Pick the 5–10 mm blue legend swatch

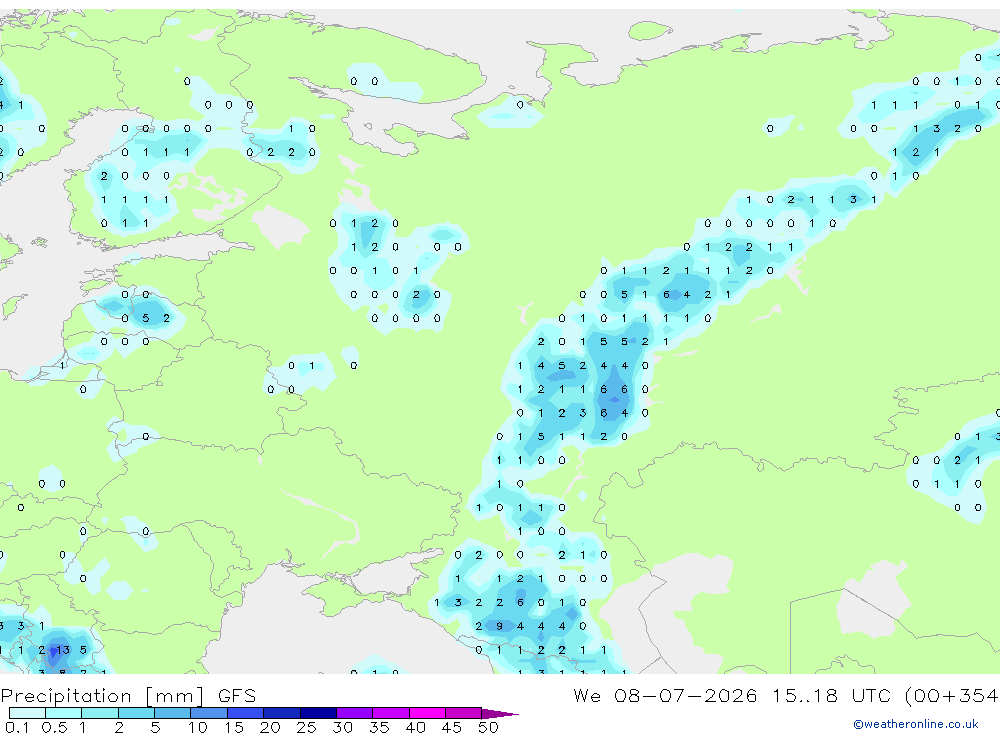click(x=172, y=713)
